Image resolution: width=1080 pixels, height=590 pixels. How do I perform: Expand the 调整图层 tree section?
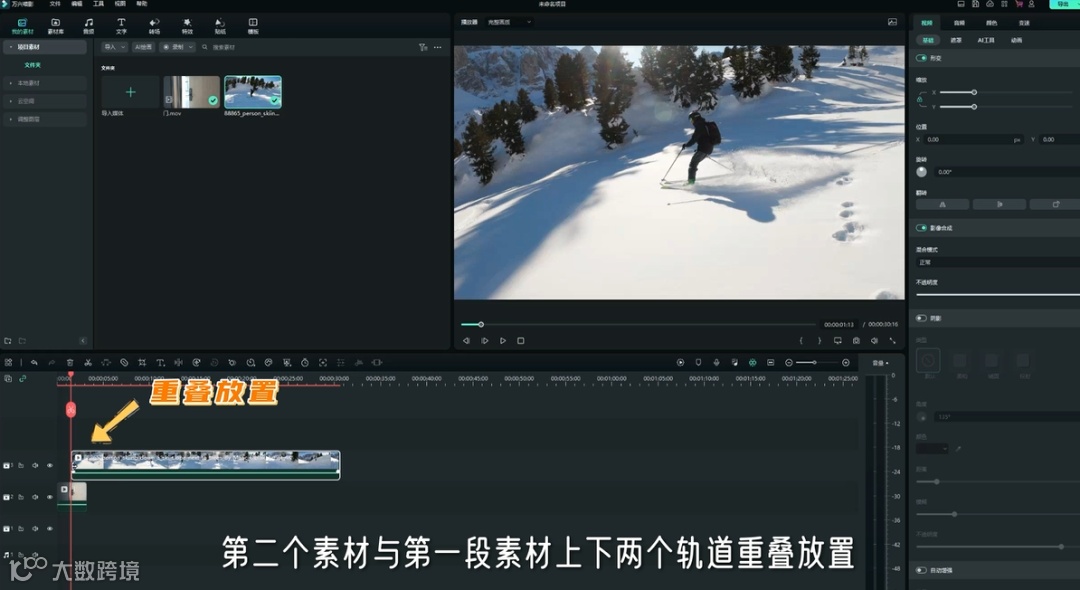11,119
